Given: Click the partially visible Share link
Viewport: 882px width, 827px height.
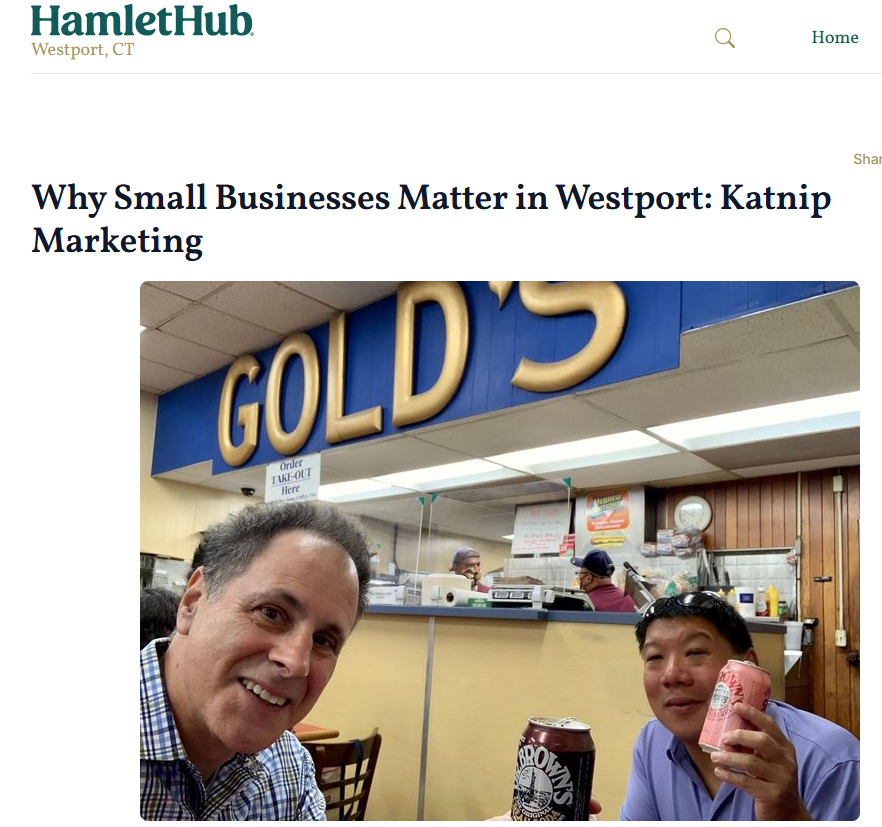Looking at the screenshot, I should [867, 159].
